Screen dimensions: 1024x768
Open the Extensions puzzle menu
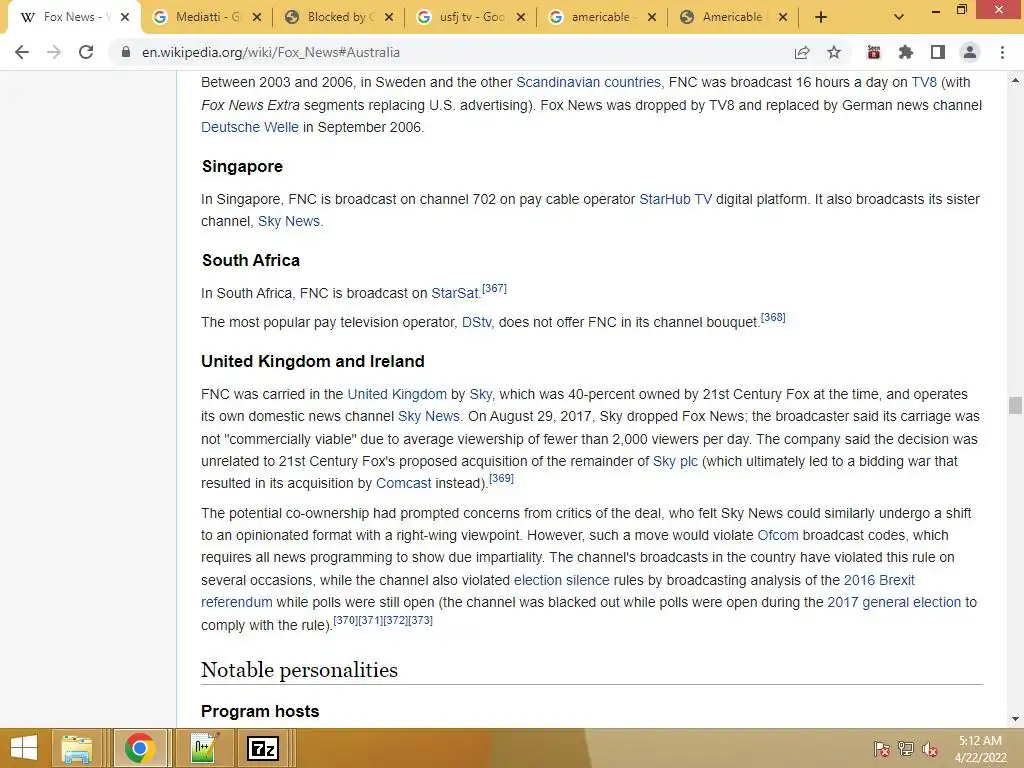pyautogui.click(x=906, y=52)
